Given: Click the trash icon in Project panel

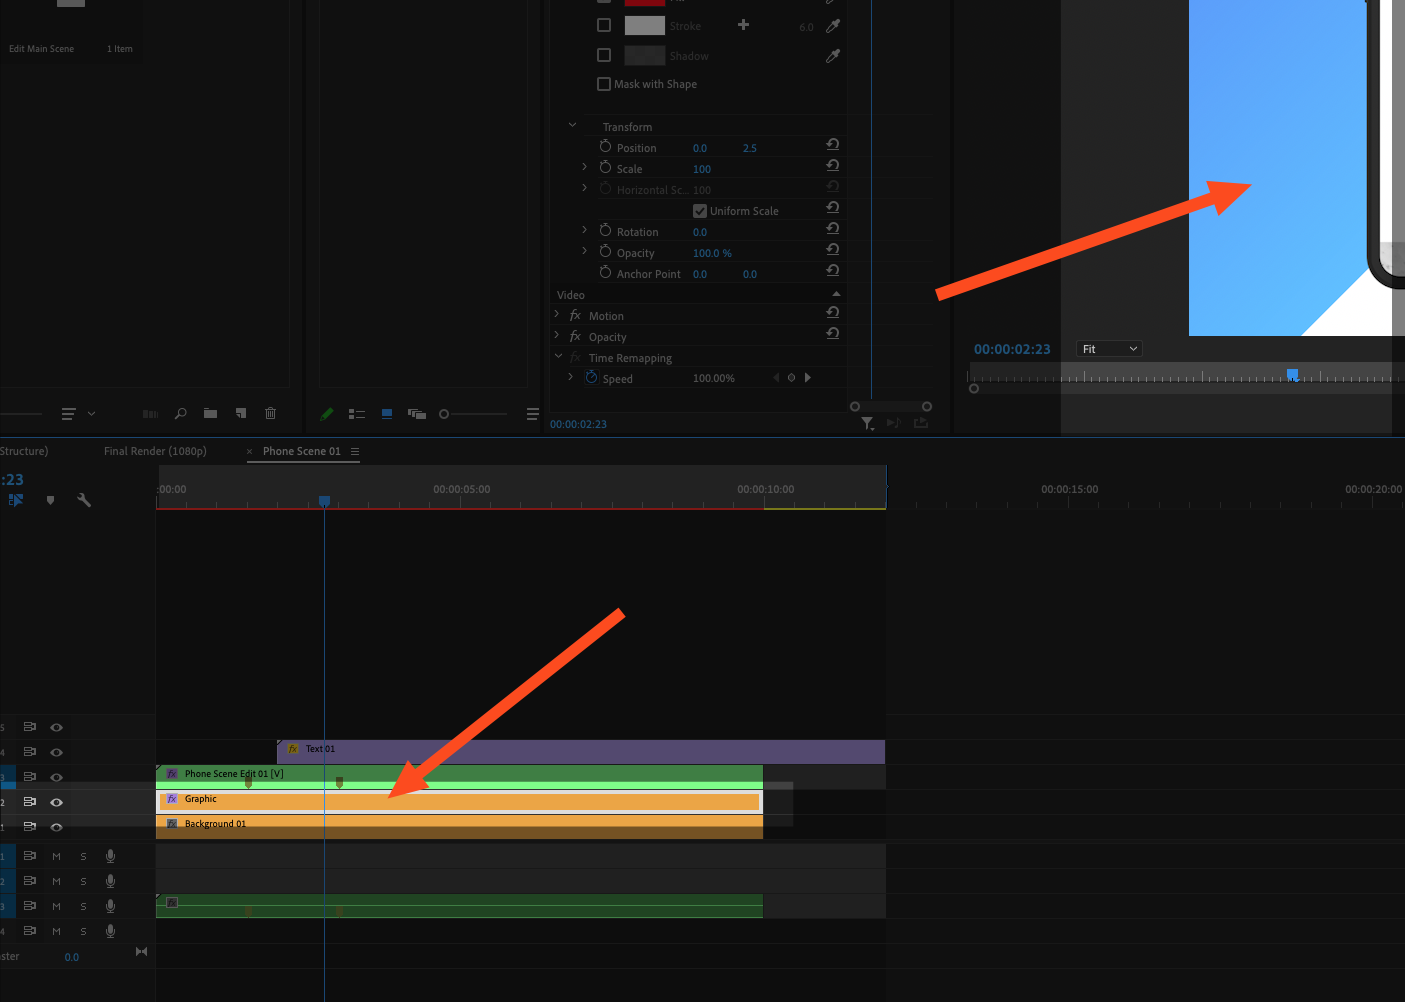Looking at the screenshot, I should [270, 413].
